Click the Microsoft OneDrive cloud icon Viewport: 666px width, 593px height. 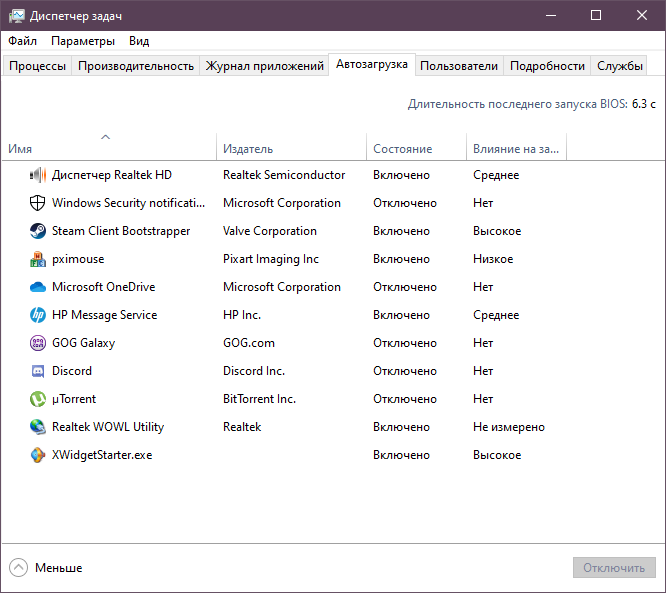pos(38,287)
